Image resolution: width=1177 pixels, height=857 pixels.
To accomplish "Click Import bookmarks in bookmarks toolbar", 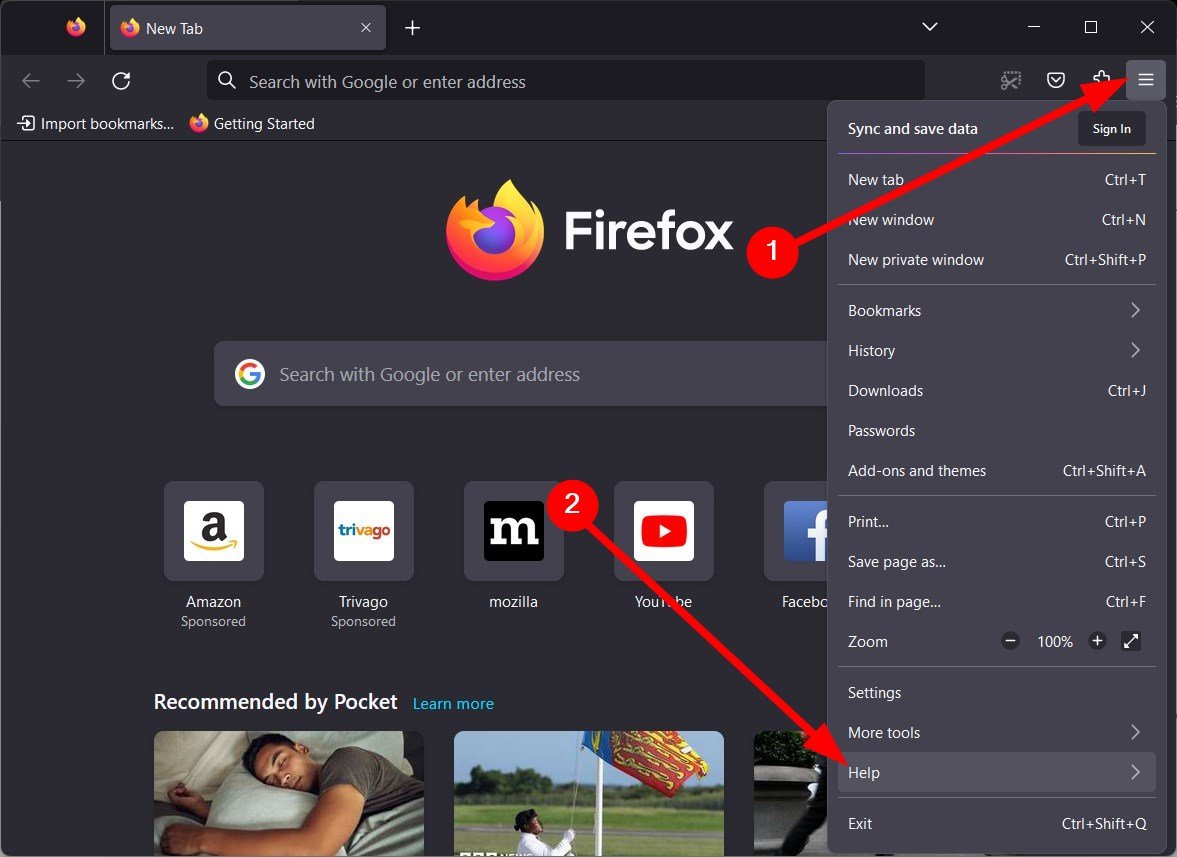I will point(96,123).
